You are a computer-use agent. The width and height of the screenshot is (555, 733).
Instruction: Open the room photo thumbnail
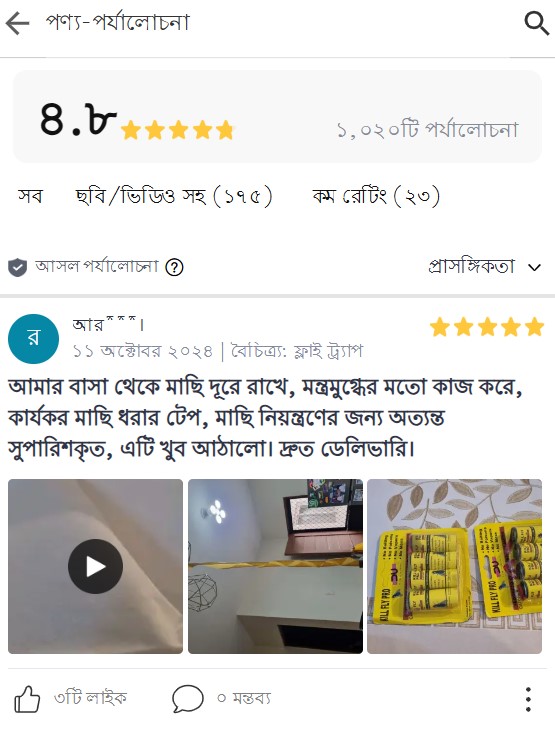coord(275,567)
